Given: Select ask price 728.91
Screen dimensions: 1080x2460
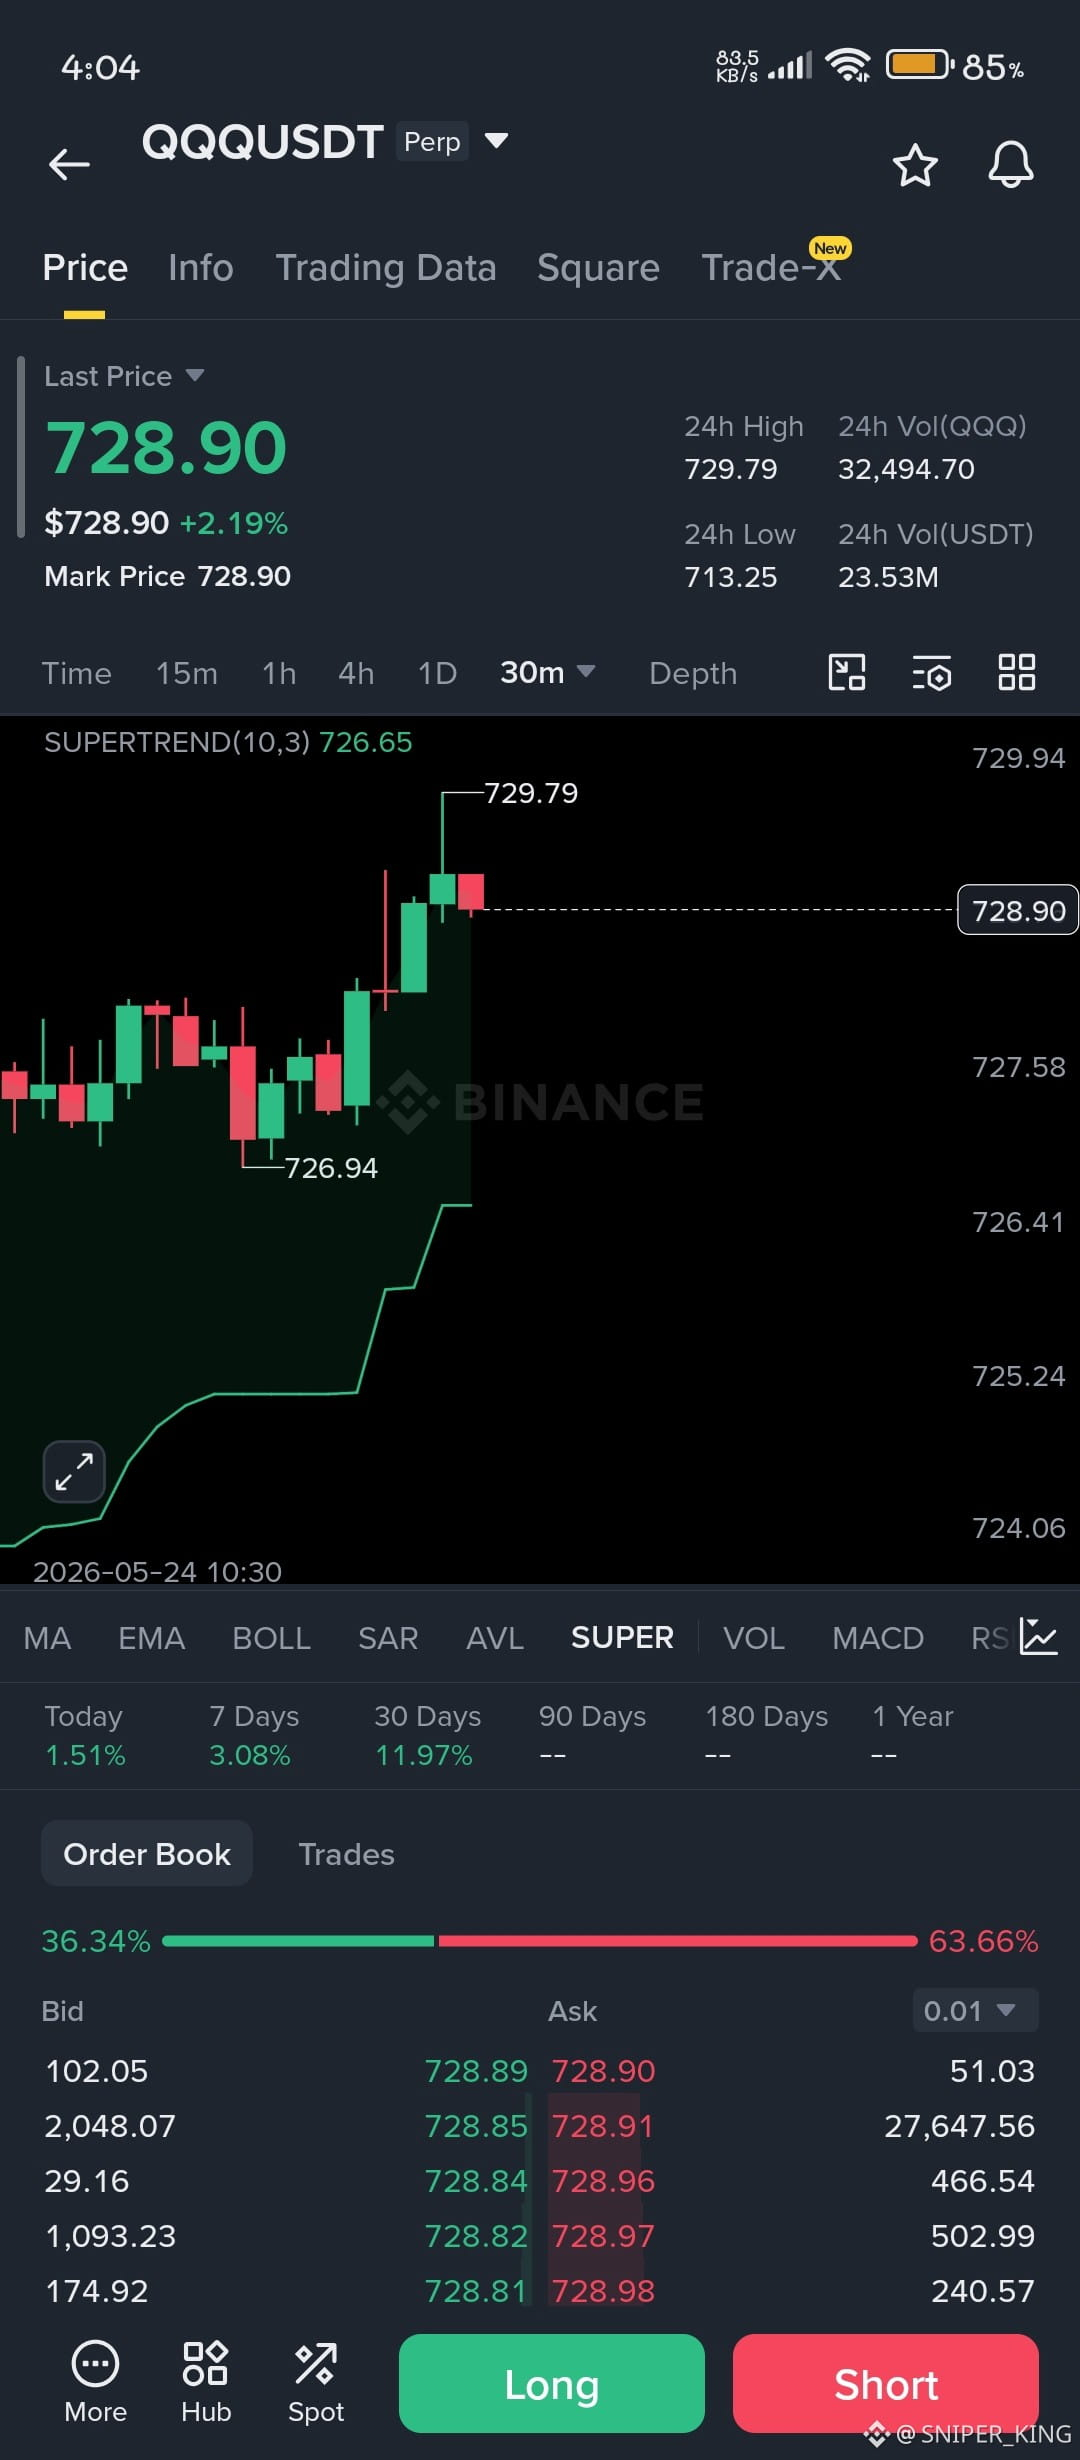Looking at the screenshot, I should [603, 2125].
